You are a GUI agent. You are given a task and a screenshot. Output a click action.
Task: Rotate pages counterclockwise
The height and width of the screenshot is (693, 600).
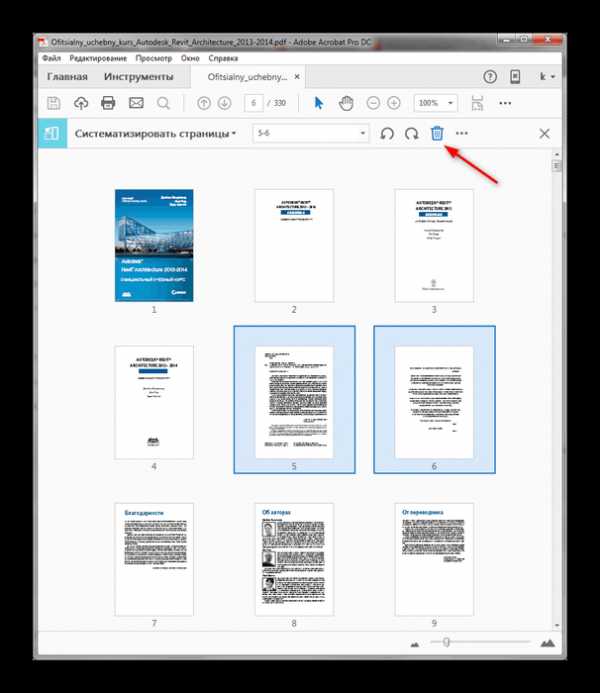coord(387,133)
